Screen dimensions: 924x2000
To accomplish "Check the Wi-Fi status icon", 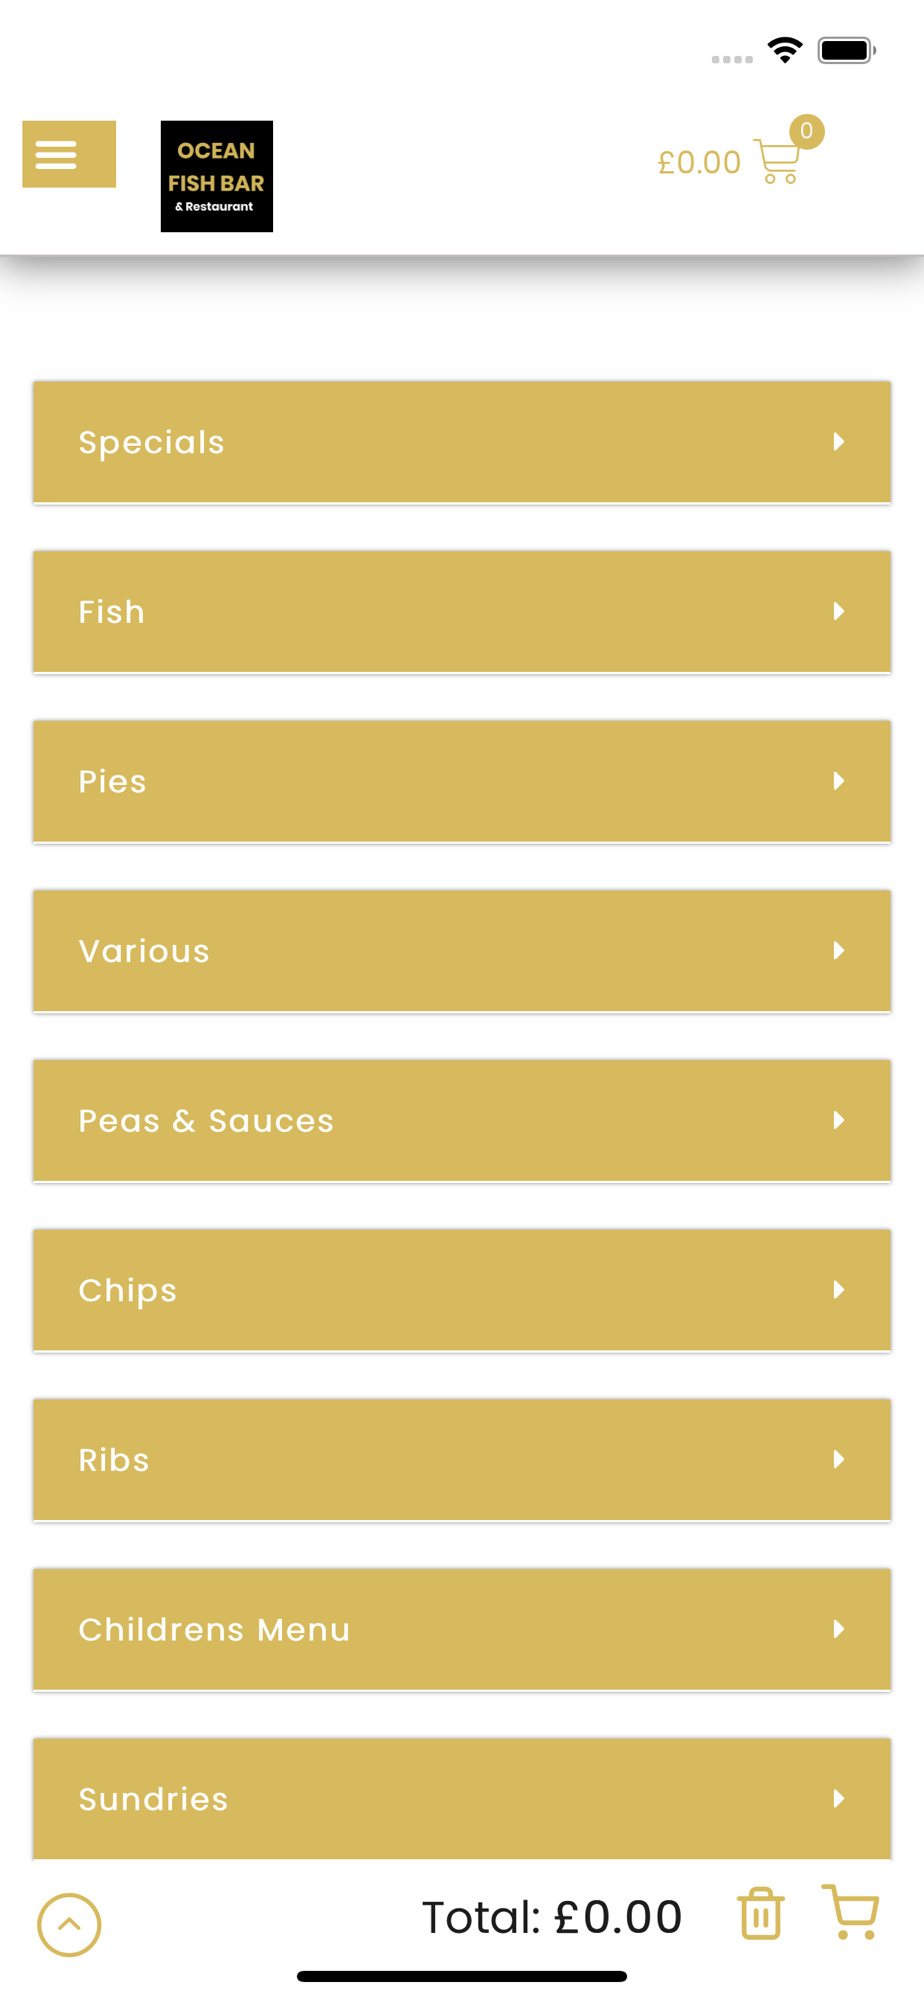I will [x=785, y=50].
